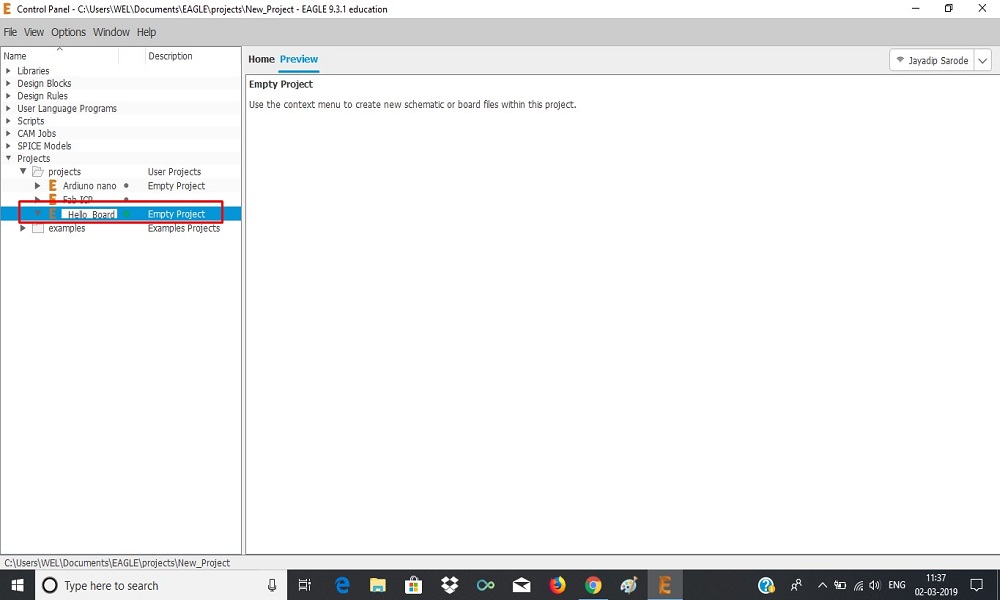Show hidden tray icons chevron

pyautogui.click(x=823, y=585)
